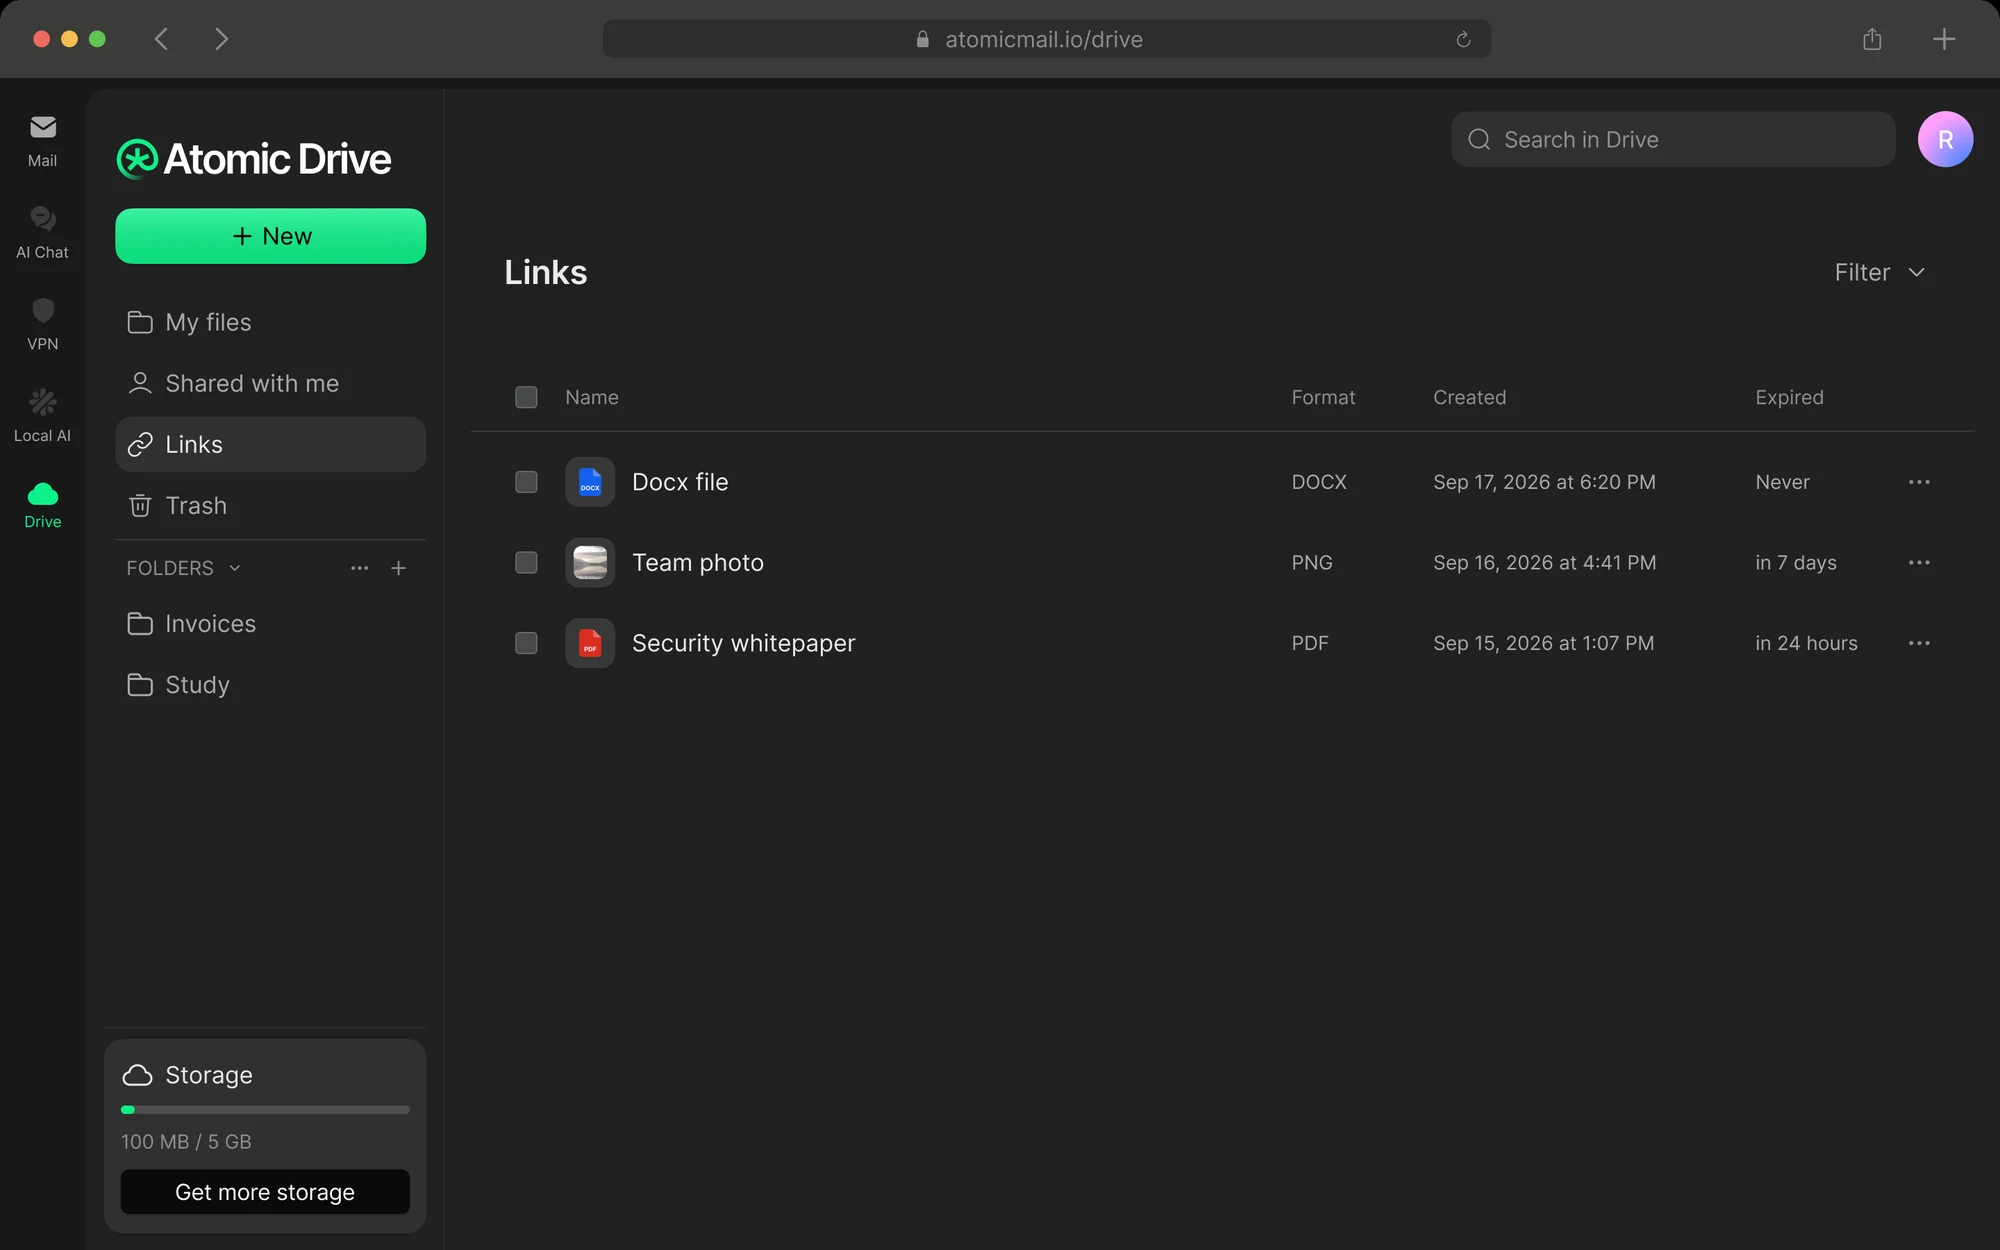Open a new browser tab
2000x1250 pixels.
[1944, 39]
